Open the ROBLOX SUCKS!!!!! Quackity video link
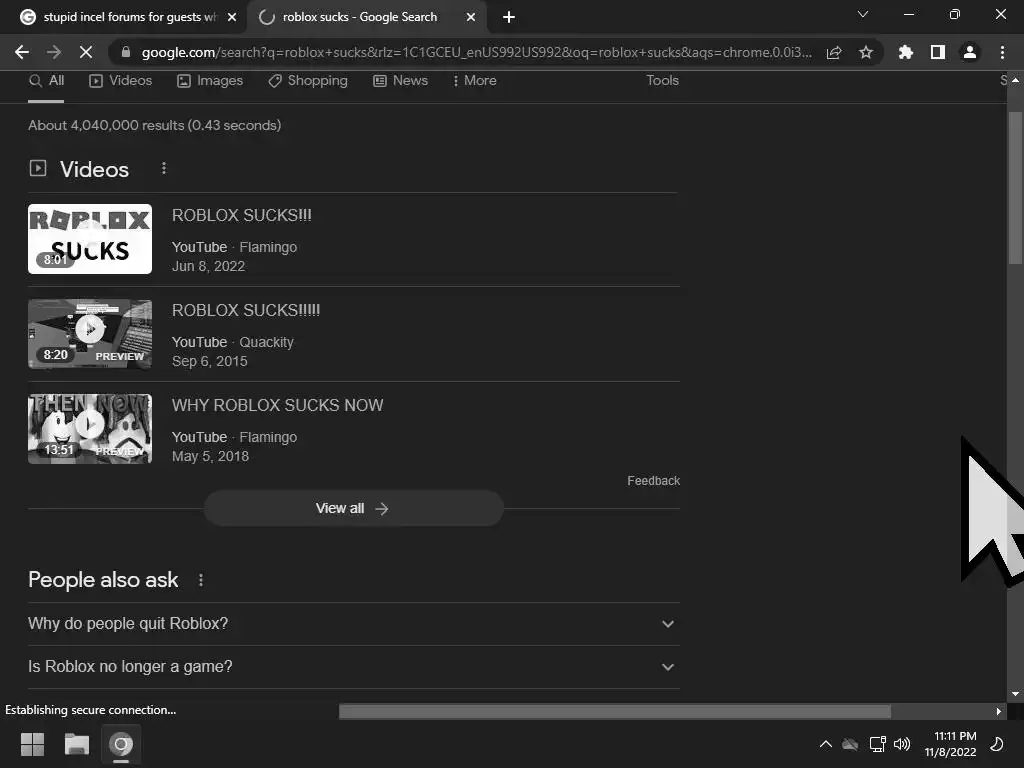This screenshot has height=768, width=1024. [246, 310]
